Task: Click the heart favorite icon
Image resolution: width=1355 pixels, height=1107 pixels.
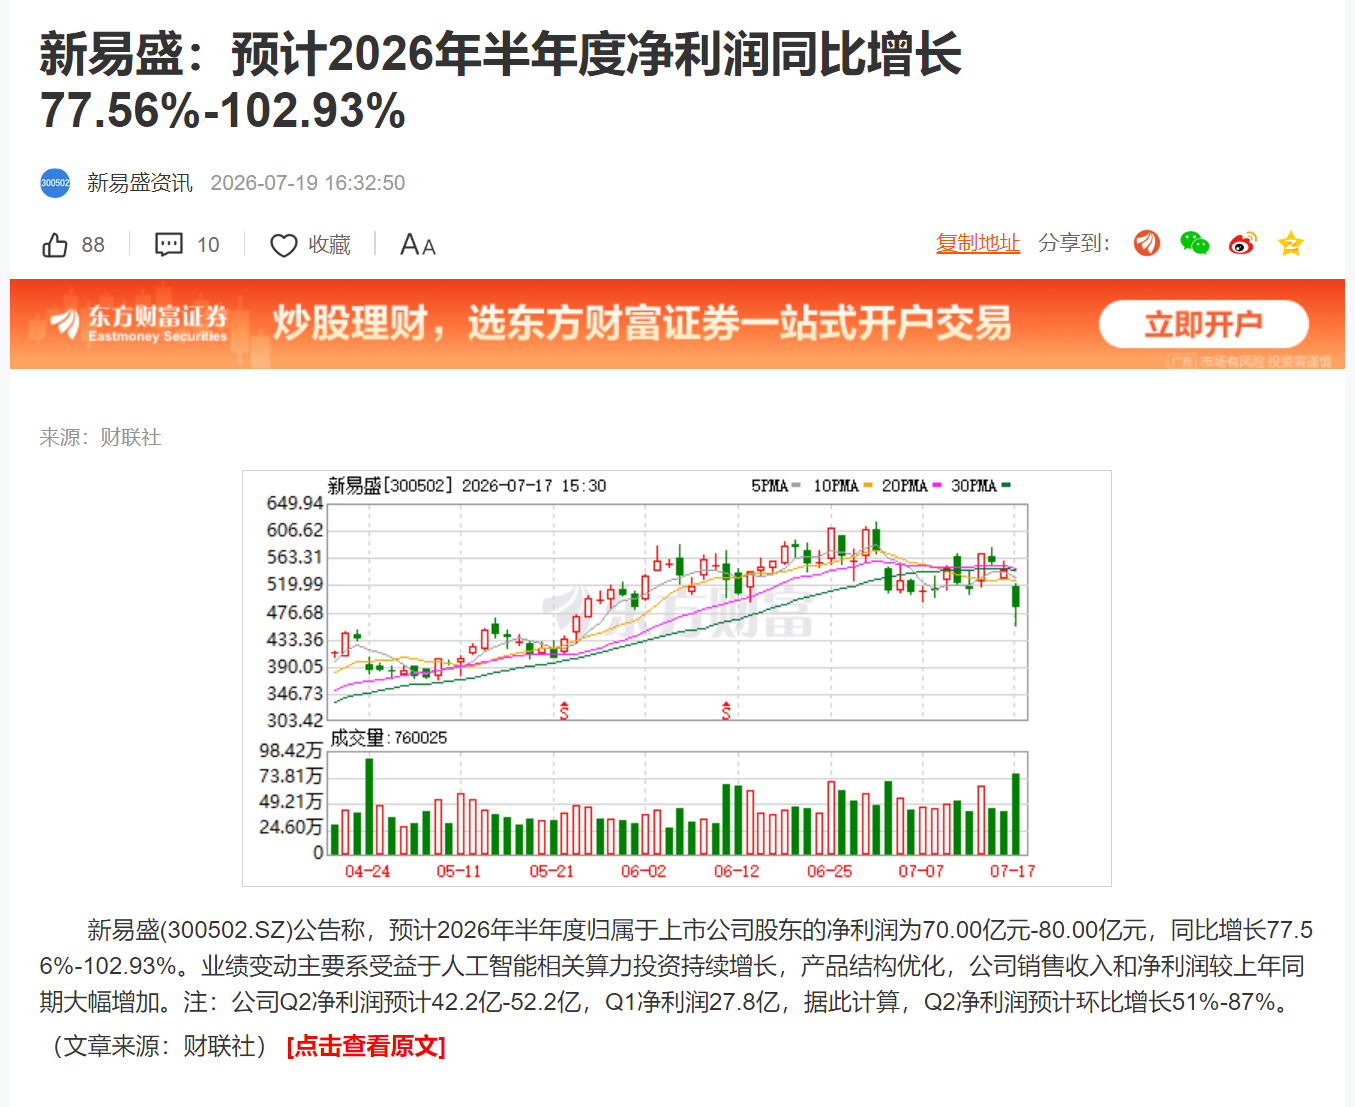Action: [x=284, y=245]
